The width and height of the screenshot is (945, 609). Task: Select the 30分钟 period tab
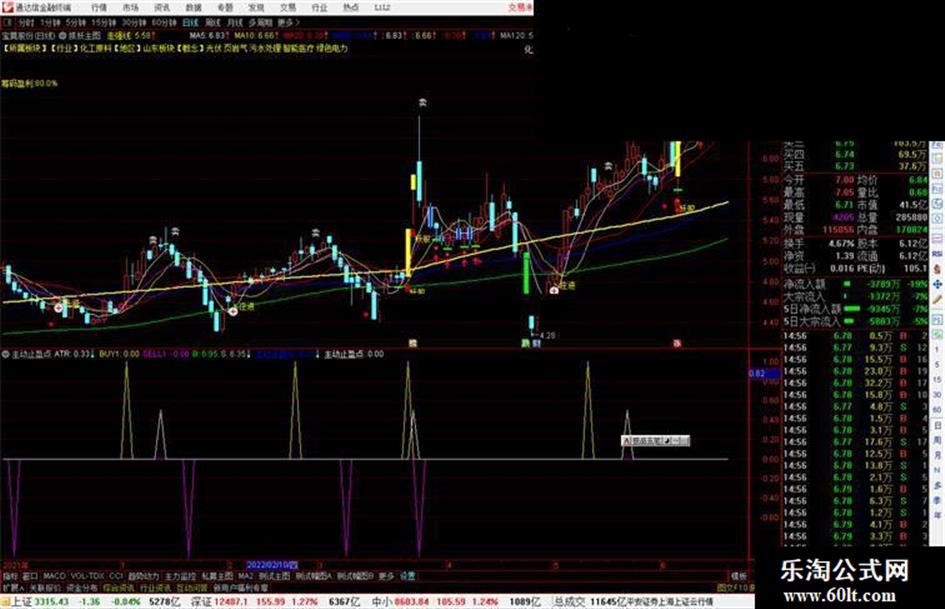(133, 22)
